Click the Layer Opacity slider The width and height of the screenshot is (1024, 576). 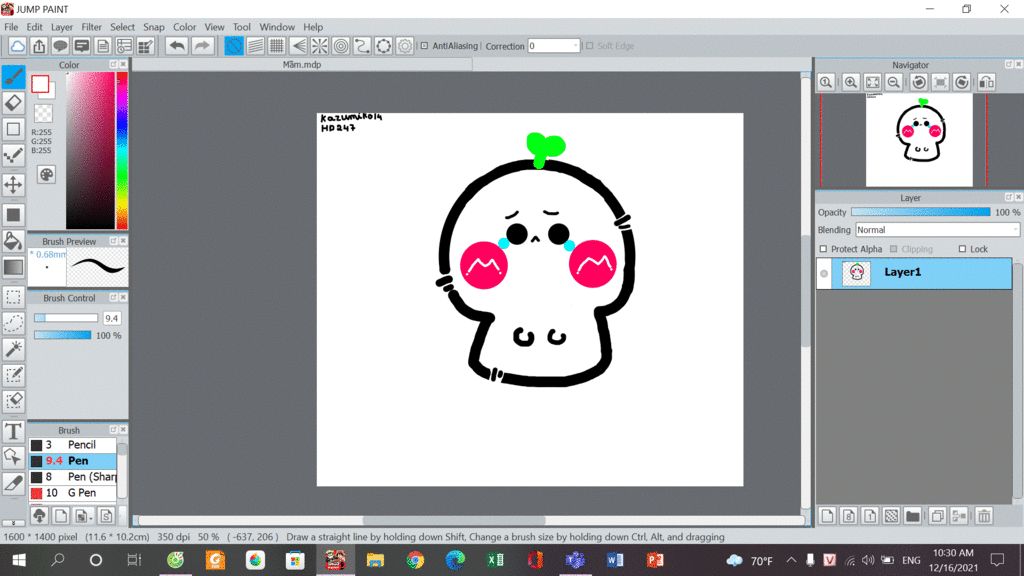click(920, 212)
